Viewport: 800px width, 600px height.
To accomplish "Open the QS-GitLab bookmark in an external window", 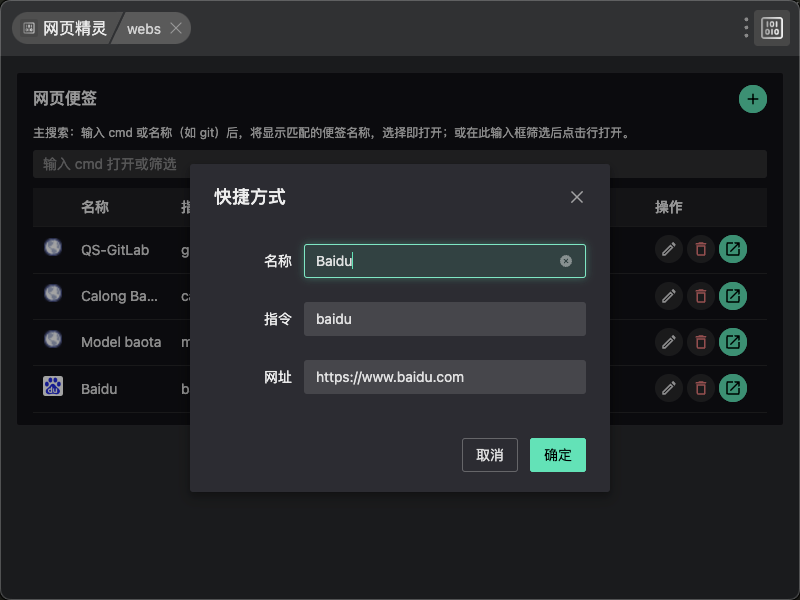I will coord(733,249).
